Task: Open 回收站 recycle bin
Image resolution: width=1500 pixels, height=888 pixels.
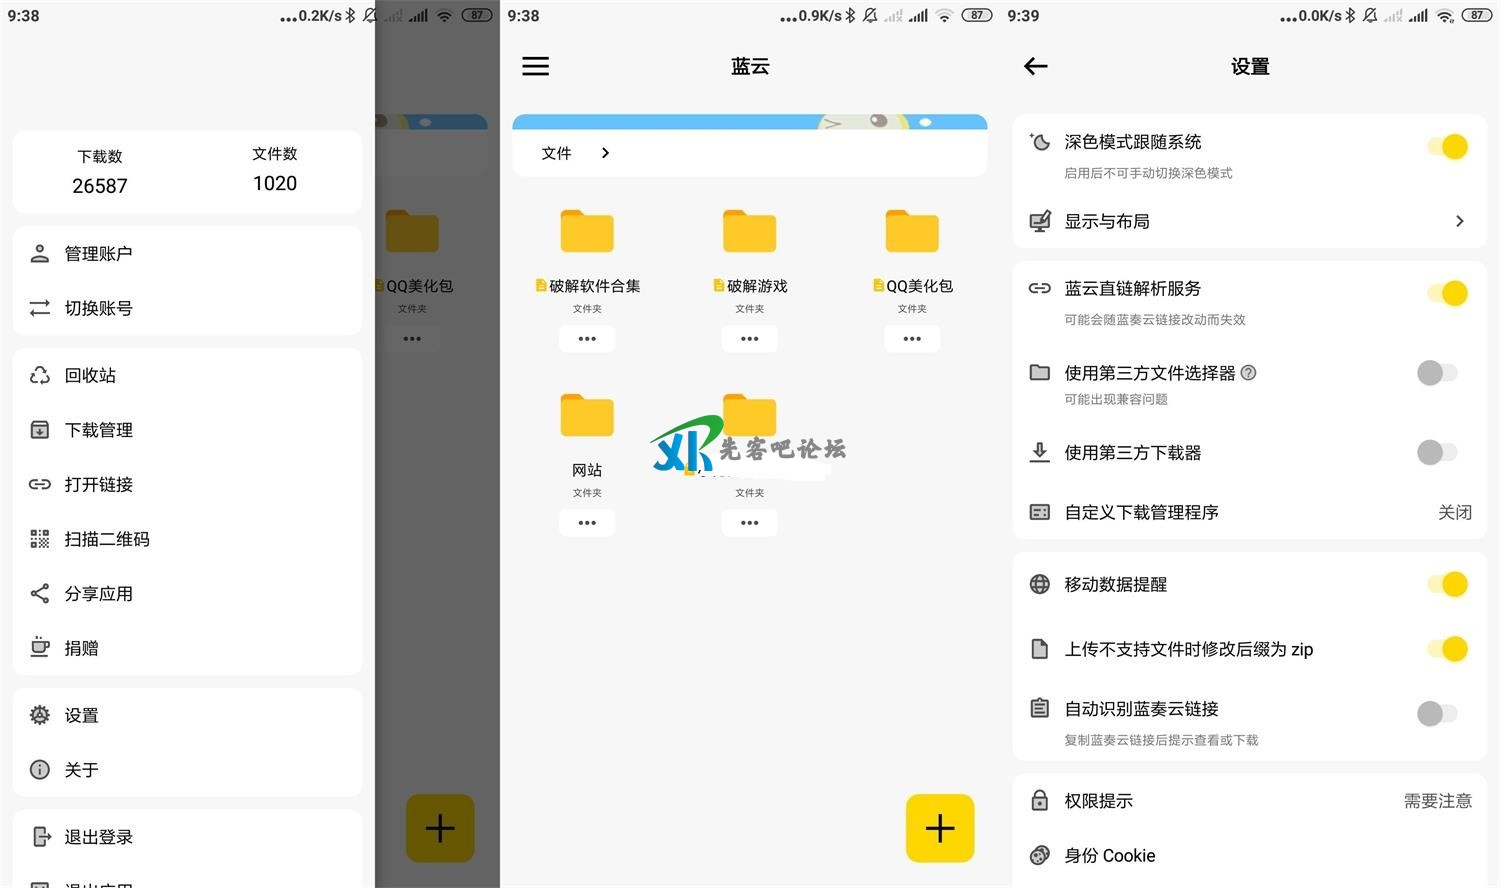Action: [x=90, y=375]
